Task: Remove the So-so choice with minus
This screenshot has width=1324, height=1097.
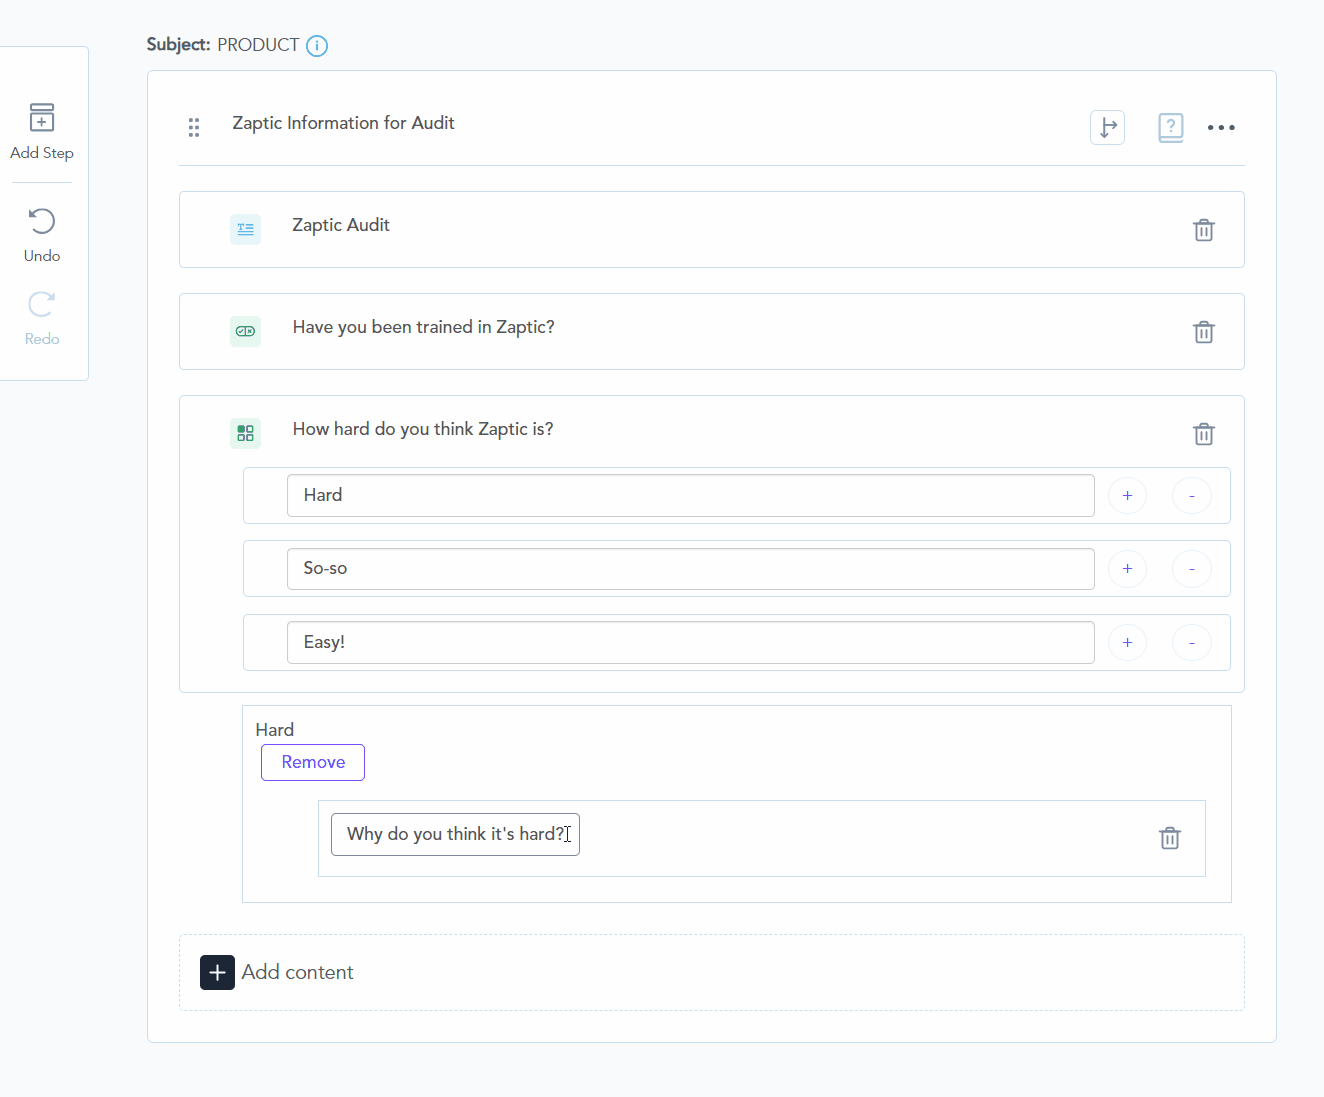Action: [x=1191, y=569]
